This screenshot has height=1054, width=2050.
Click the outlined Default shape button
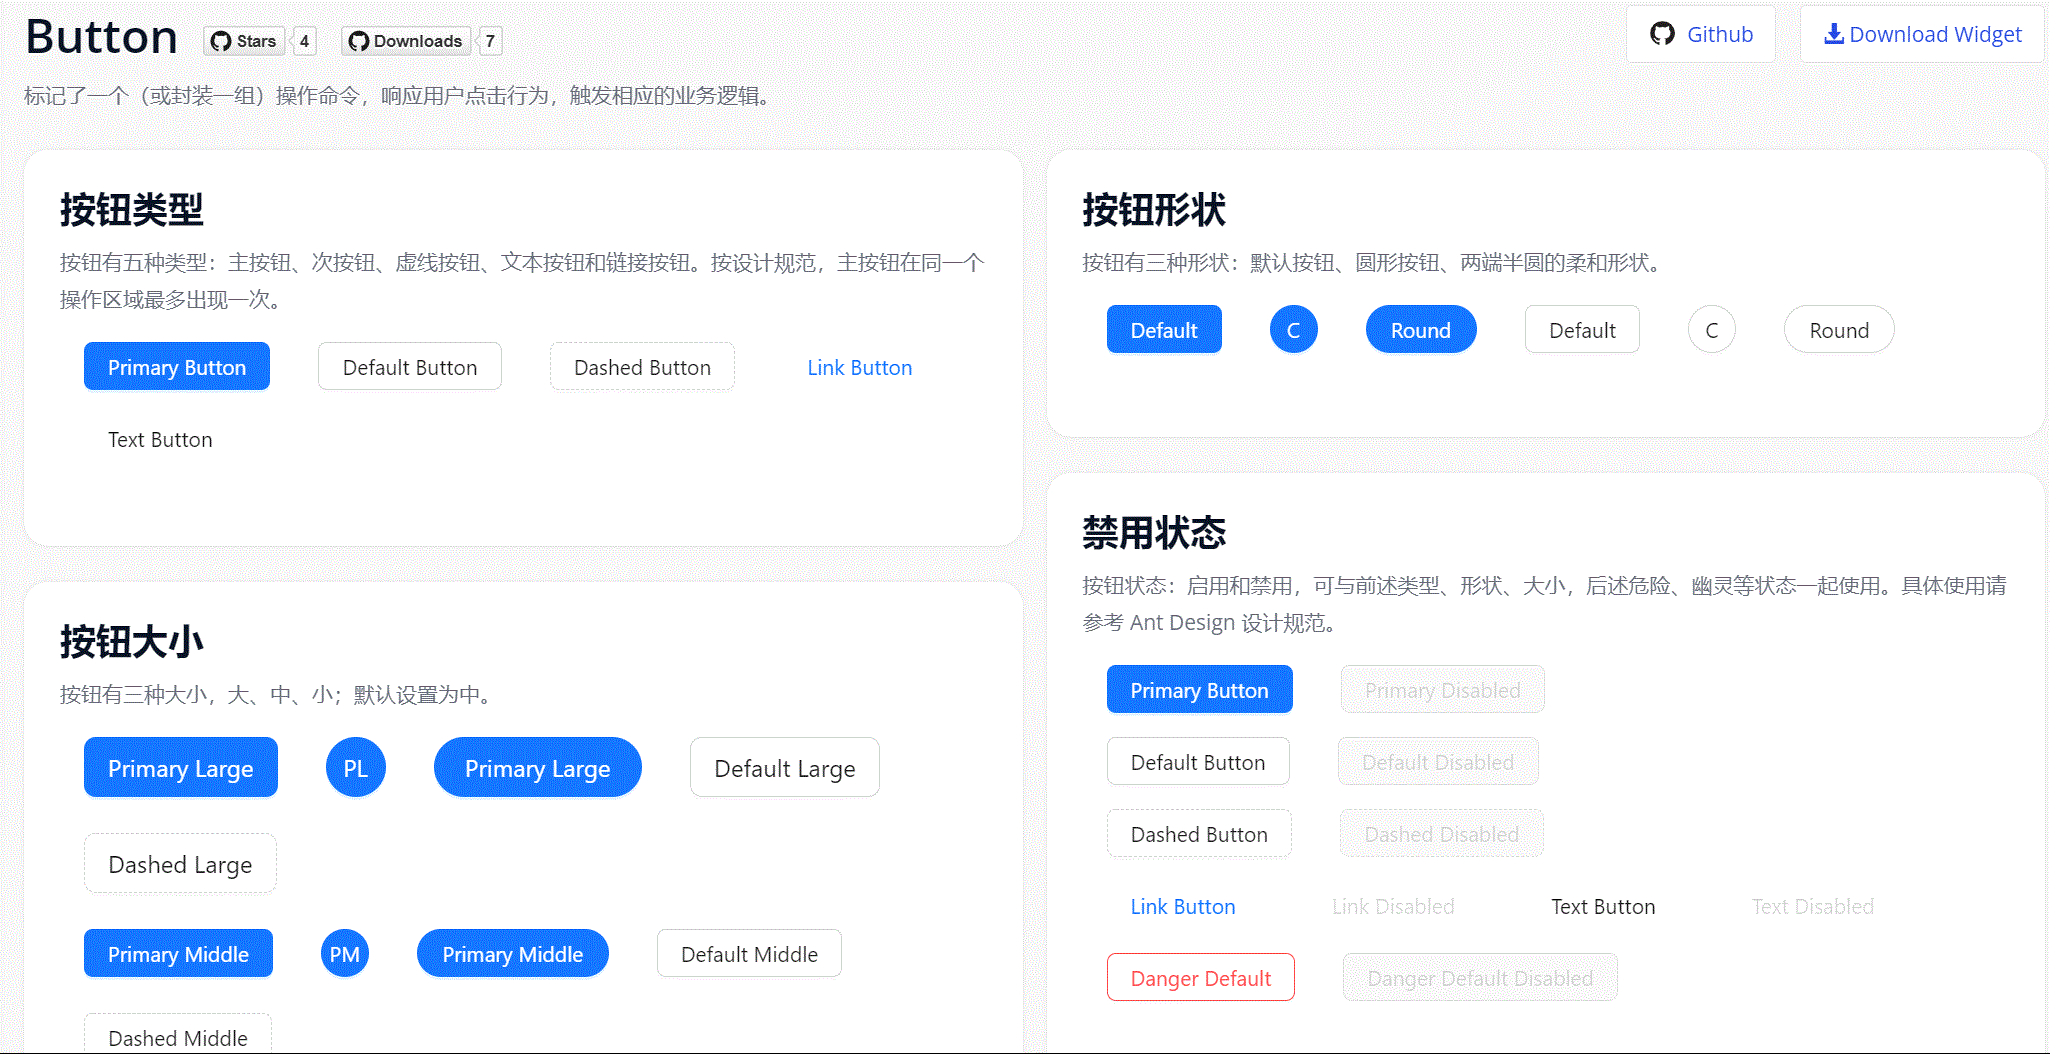tap(1581, 329)
